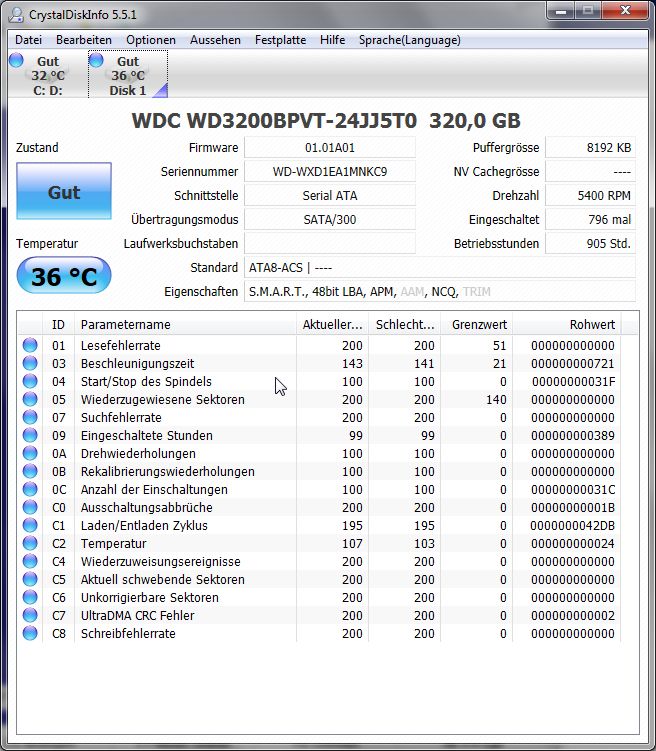Click status icon for Lesefehlerrate row

(x=30, y=345)
